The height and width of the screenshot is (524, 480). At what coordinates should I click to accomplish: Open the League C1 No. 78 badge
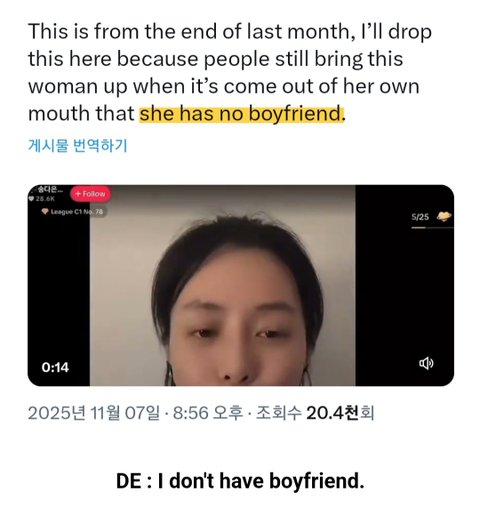point(74,212)
